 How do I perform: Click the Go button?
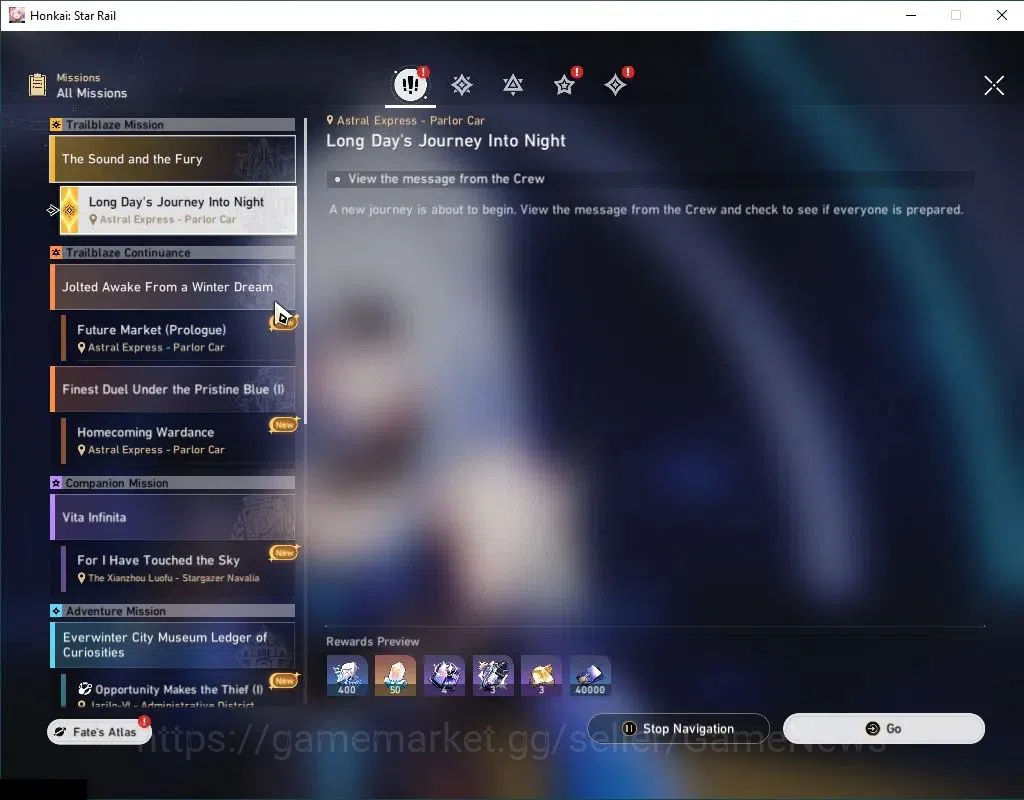[884, 728]
